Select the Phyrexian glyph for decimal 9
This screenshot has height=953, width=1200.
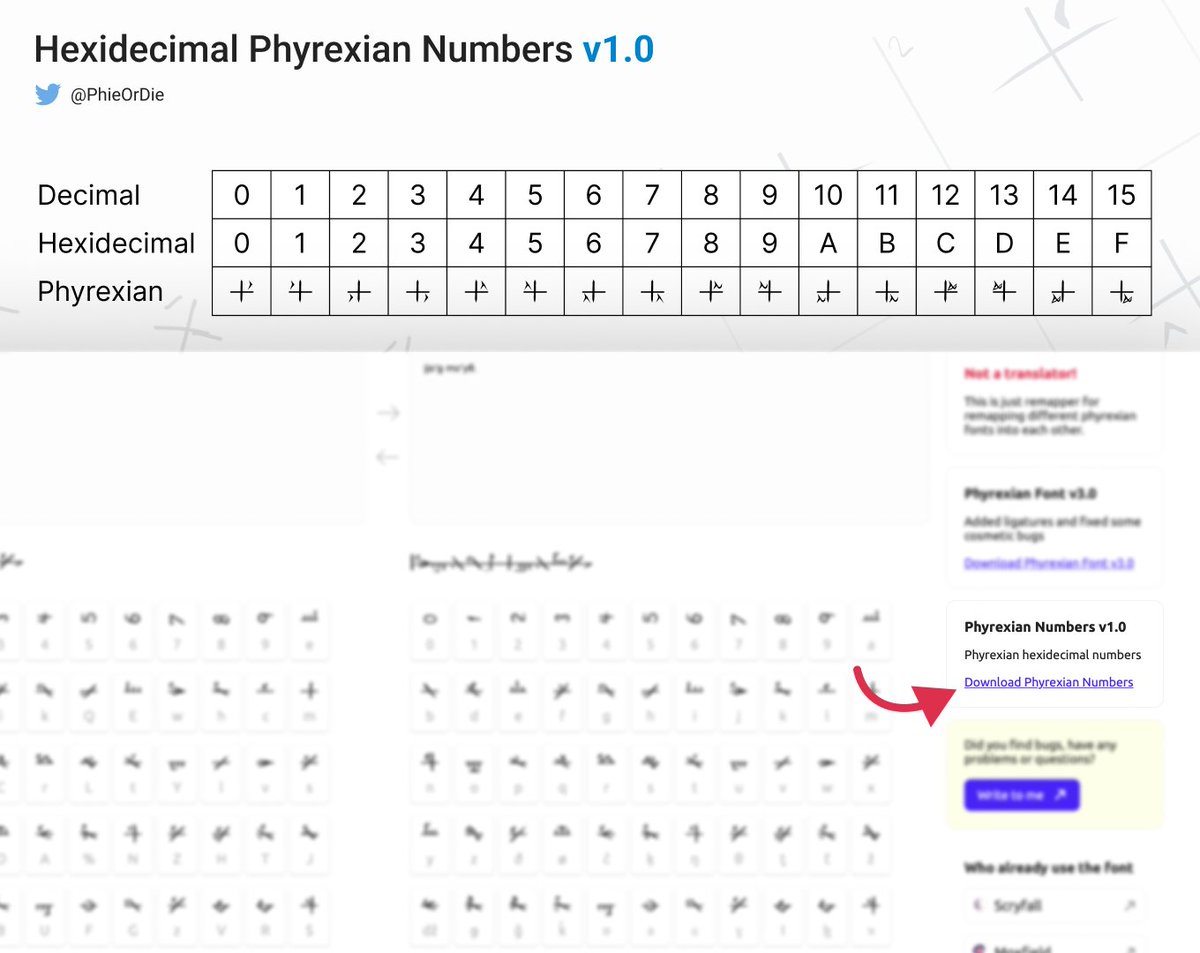point(769,291)
